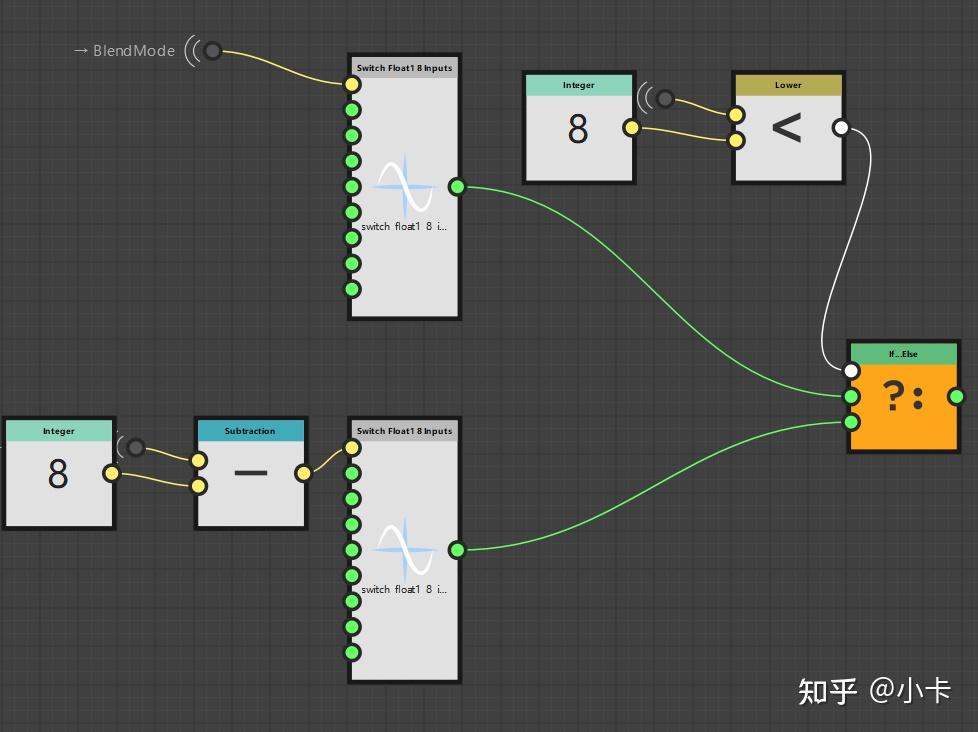Click the grey connector feeding the Subtraction node
Screen dimensions: 978x732
(x=136, y=447)
